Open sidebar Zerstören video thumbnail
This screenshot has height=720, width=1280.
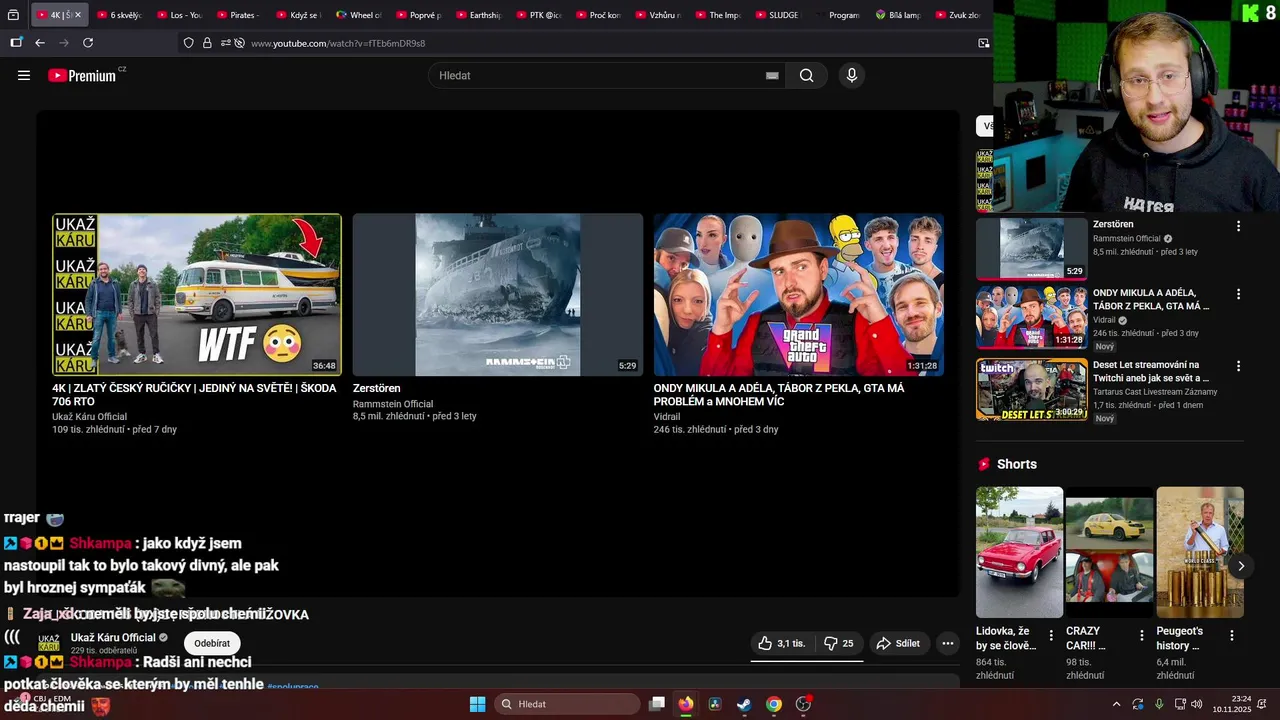pos(1032,248)
